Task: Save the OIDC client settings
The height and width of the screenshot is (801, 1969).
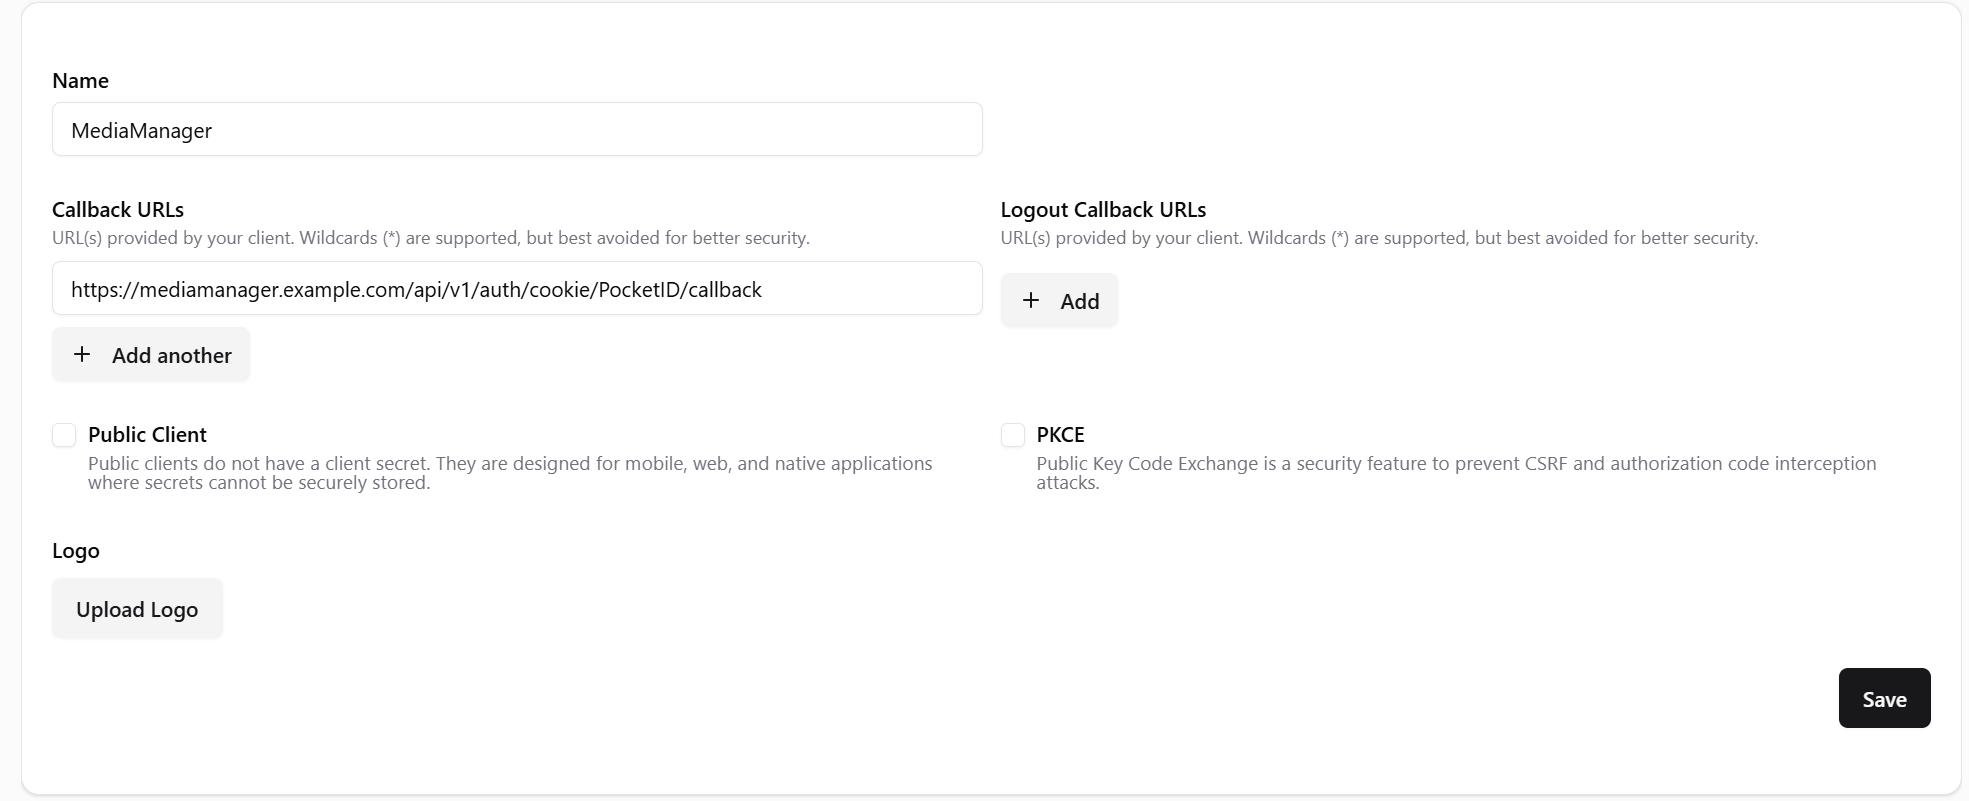Action: (1884, 699)
